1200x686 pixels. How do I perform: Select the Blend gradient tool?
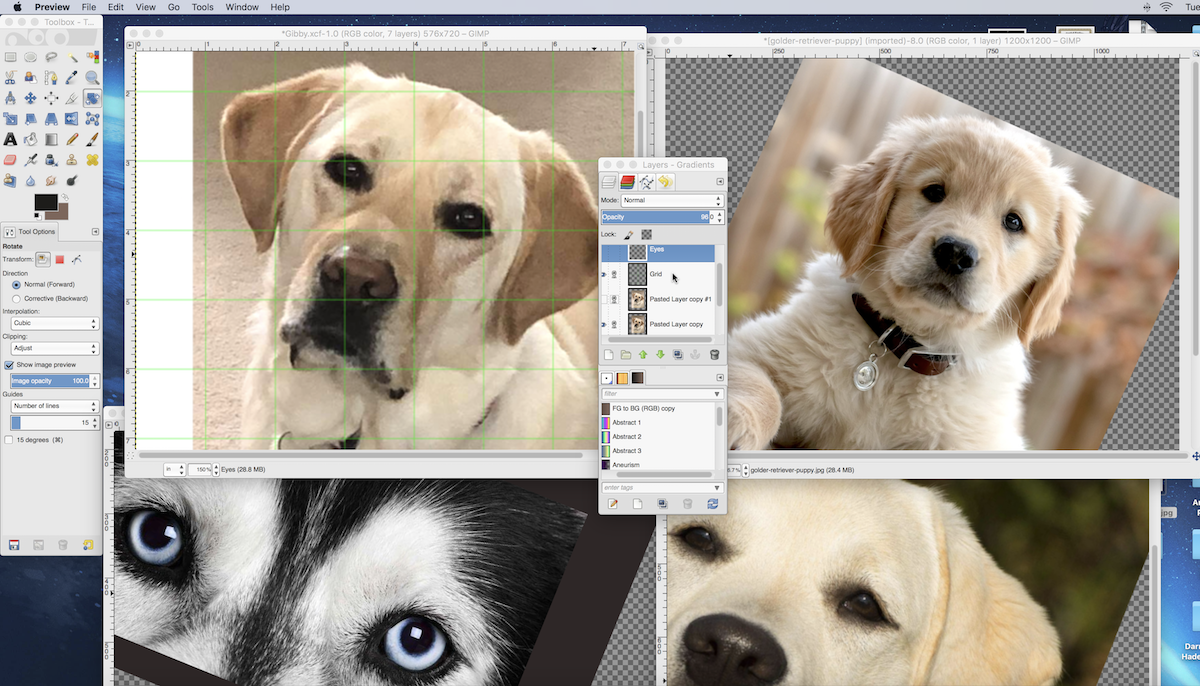51,140
